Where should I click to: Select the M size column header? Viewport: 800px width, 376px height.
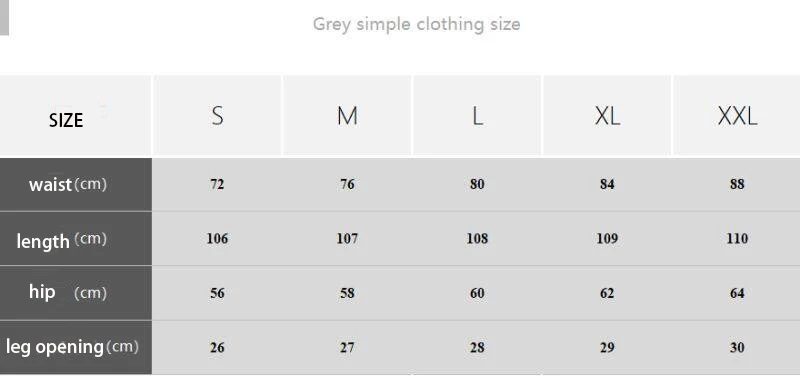pos(347,116)
